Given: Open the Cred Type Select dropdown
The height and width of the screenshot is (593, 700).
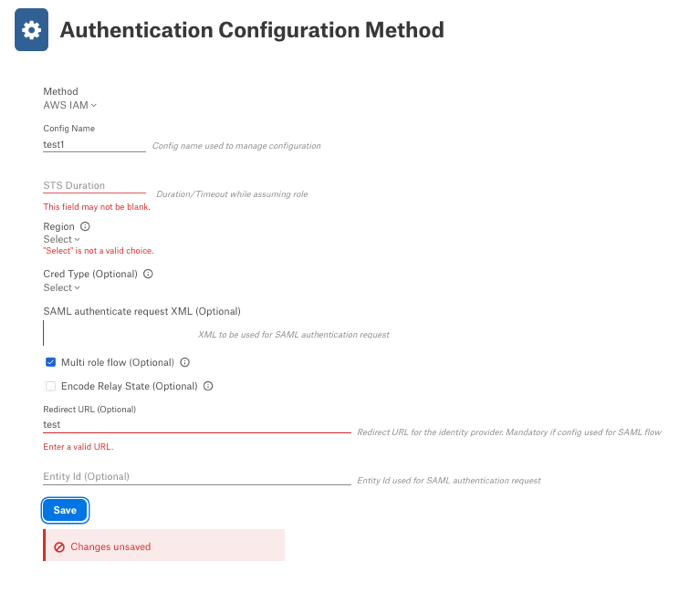Looking at the screenshot, I should pos(62,288).
